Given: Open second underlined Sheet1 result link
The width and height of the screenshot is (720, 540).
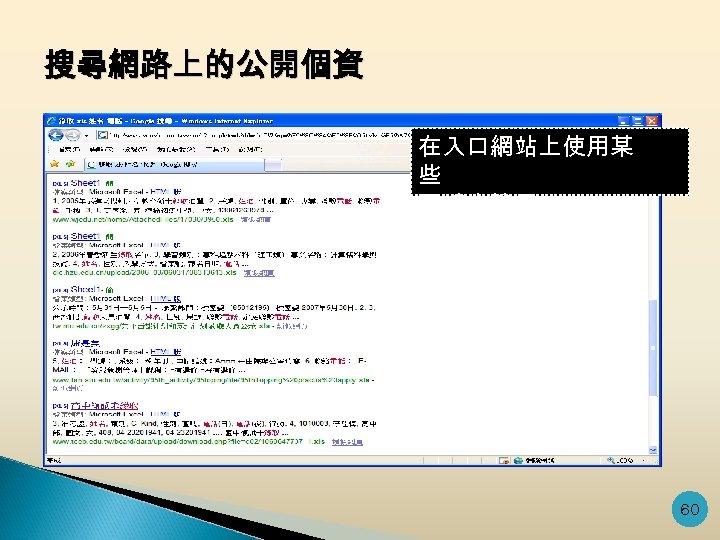Looking at the screenshot, I should (x=85, y=236).
